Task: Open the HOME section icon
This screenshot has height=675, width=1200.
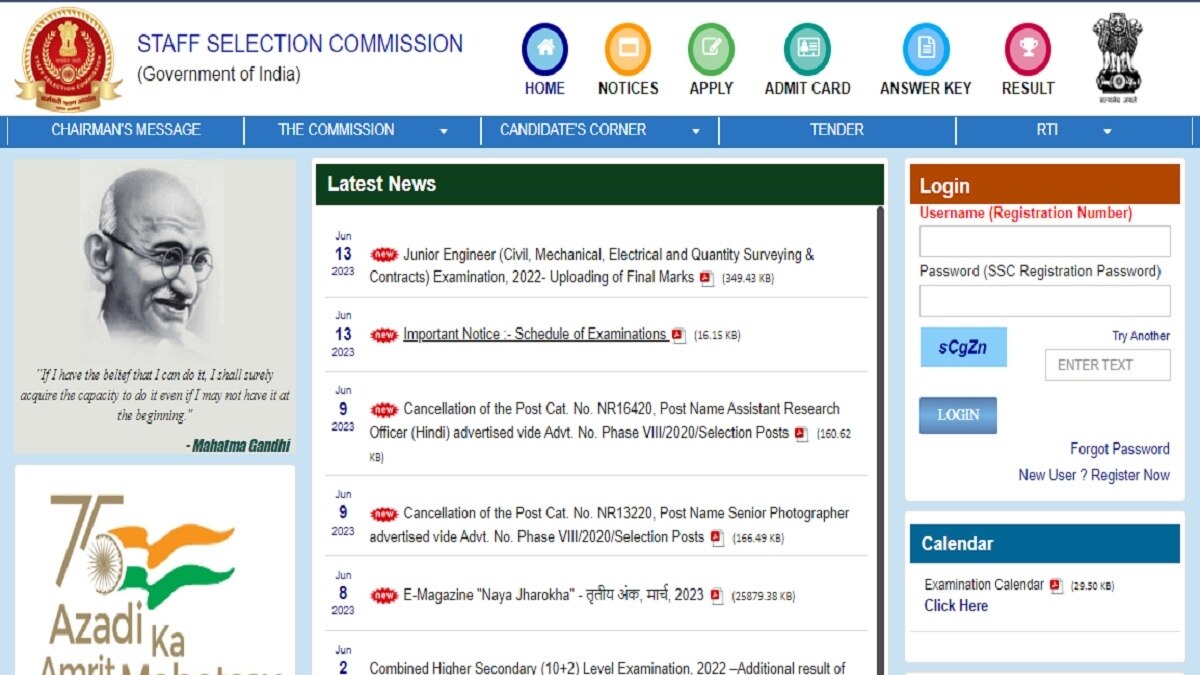Action: 544,46
